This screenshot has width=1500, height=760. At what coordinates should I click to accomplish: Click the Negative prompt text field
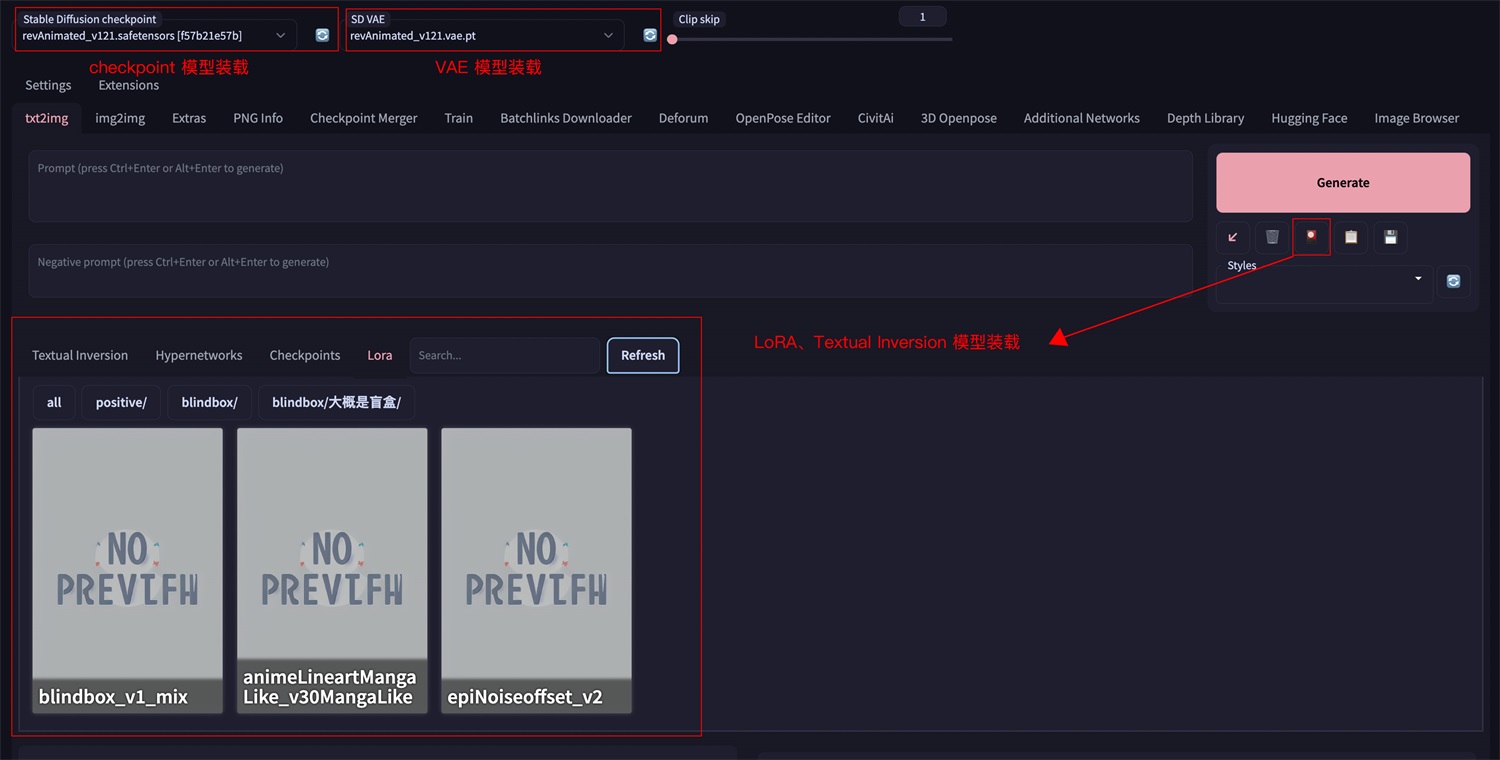[x=610, y=271]
